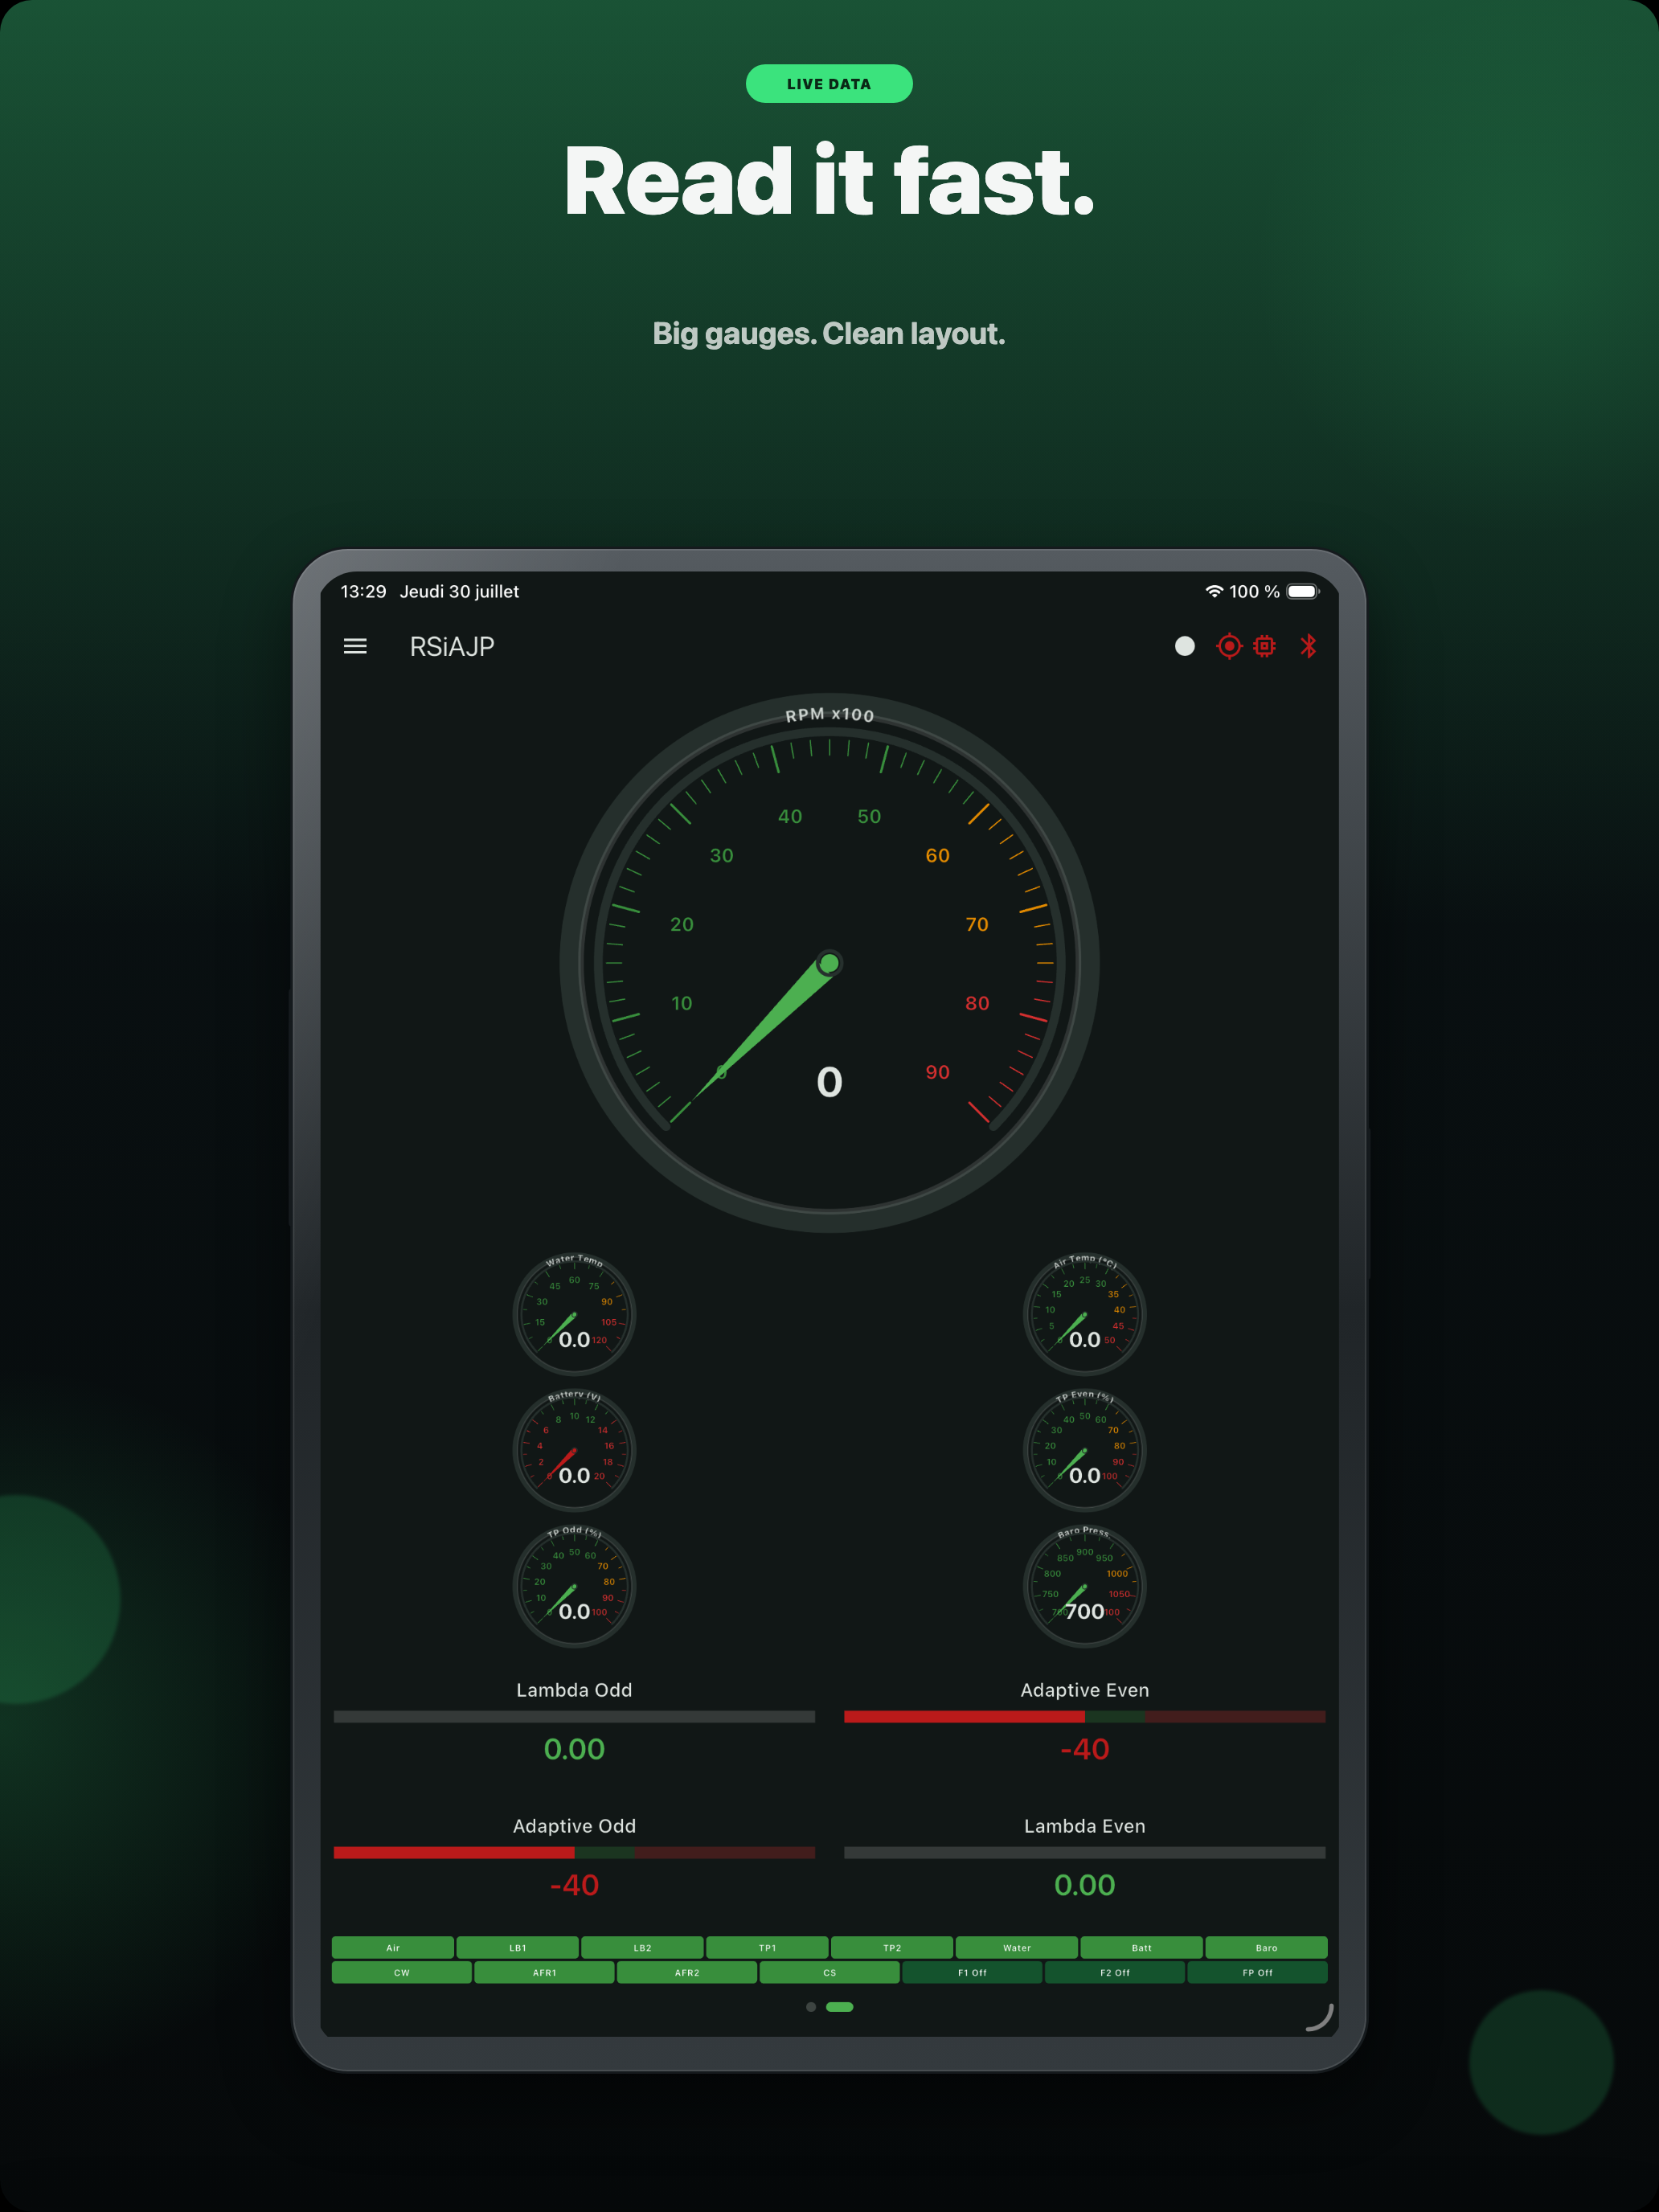Toggle the F2 Off indicator
The width and height of the screenshot is (1659, 2212).
(x=1115, y=1972)
